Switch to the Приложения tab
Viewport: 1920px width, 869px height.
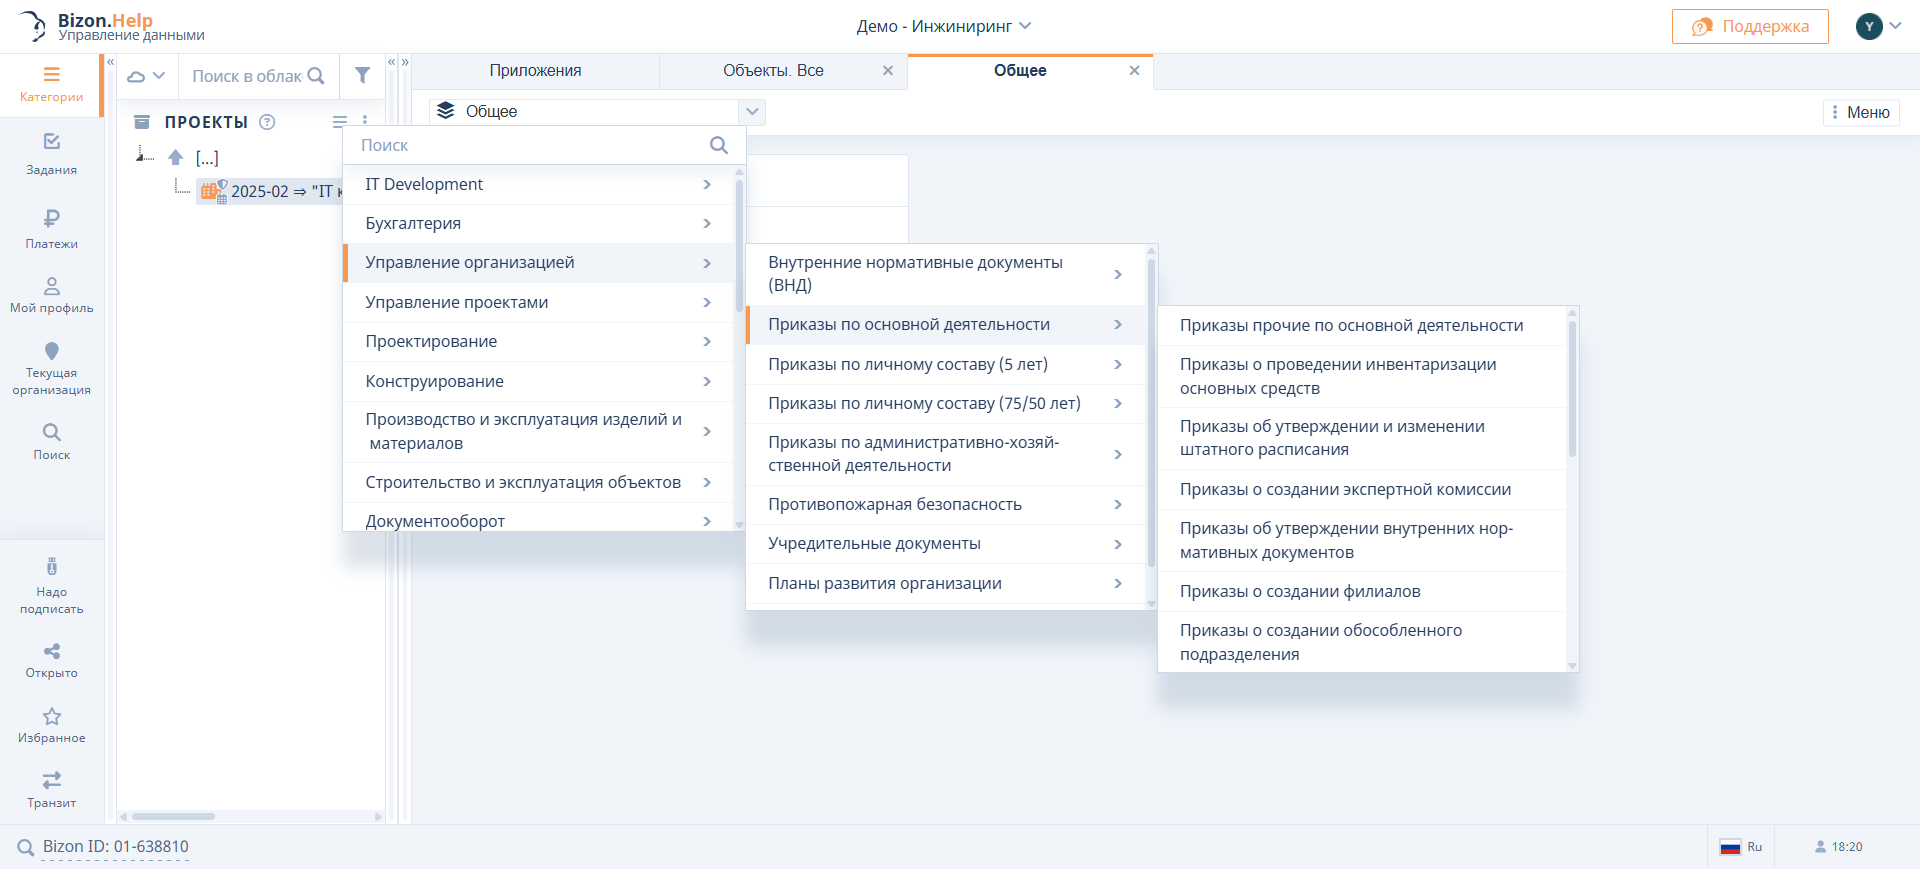535,71
